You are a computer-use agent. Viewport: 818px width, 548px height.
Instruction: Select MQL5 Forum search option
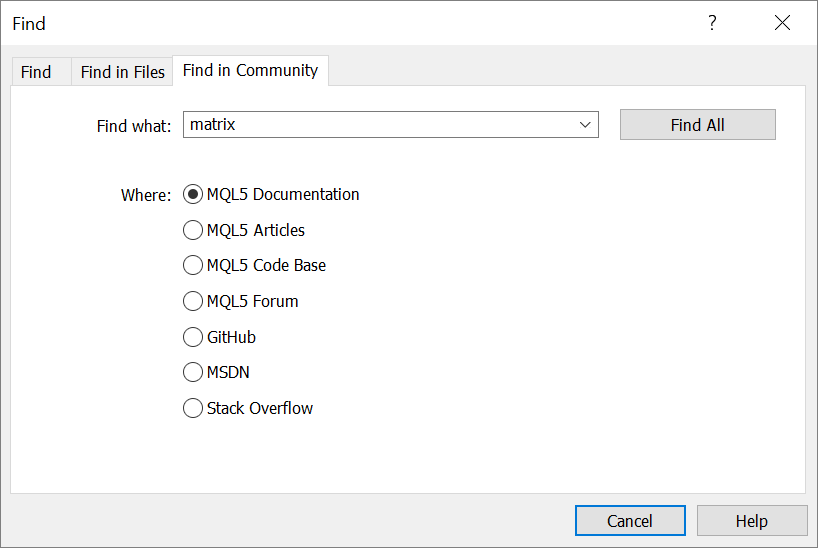click(x=193, y=301)
